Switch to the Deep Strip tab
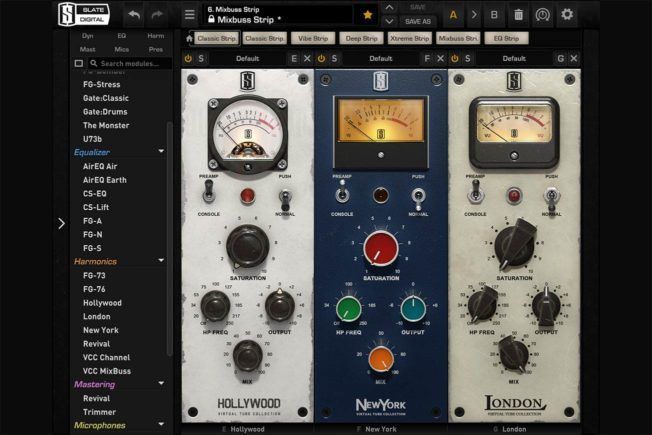Image resolution: width=652 pixels, height=435 pixels. [x=361, y=38]
